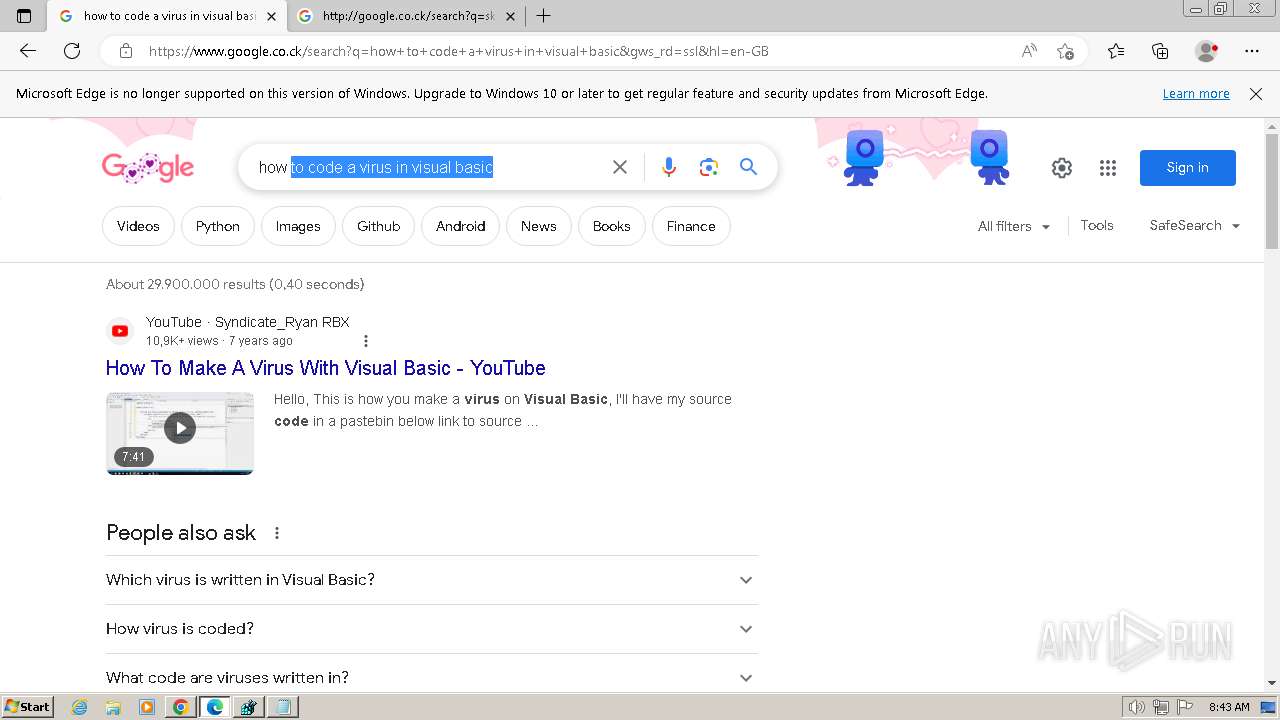
Task: Filter results by Books
Action: pyautogui.click(x=611, y=226)
